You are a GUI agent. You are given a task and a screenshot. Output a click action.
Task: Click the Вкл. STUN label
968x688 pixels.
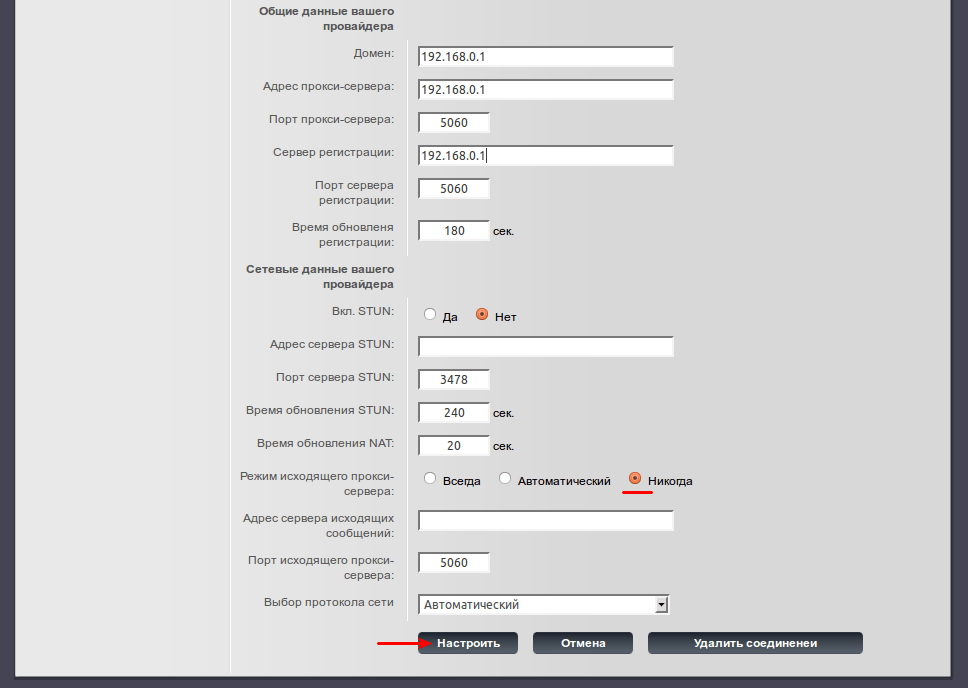coord(363,311)
